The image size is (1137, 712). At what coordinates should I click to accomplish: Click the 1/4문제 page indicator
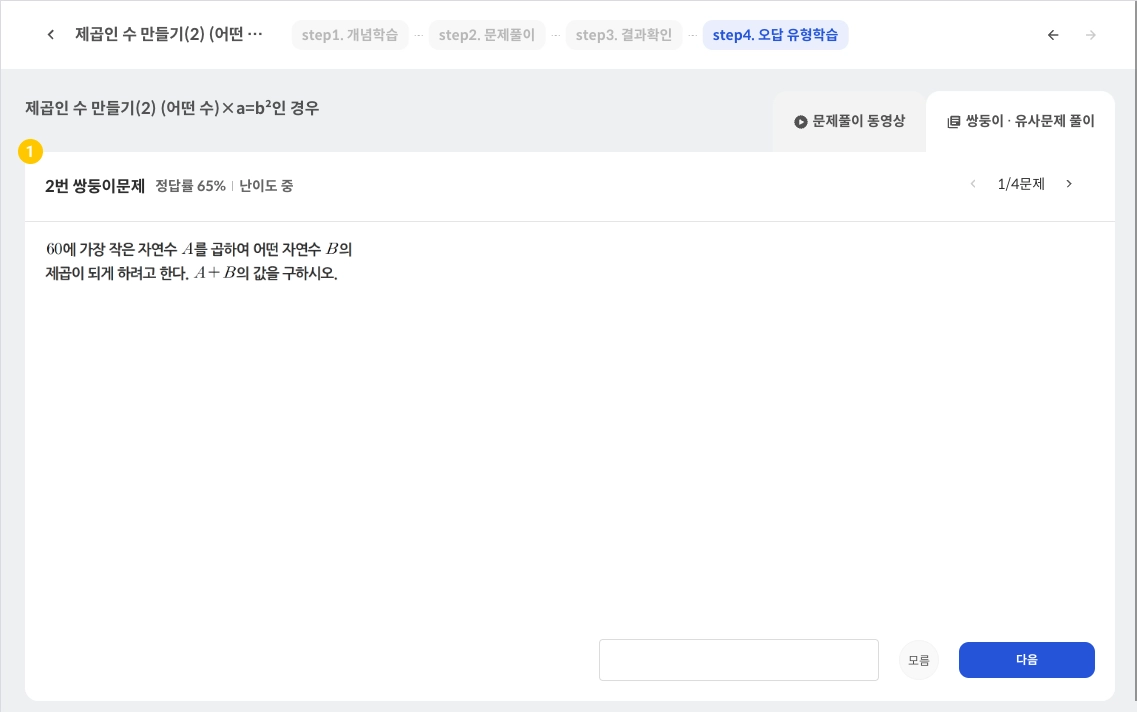(x=1021, y=184)
